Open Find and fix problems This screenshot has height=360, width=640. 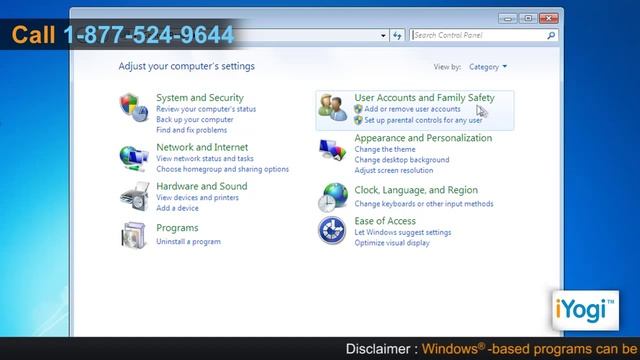point(191,130)
